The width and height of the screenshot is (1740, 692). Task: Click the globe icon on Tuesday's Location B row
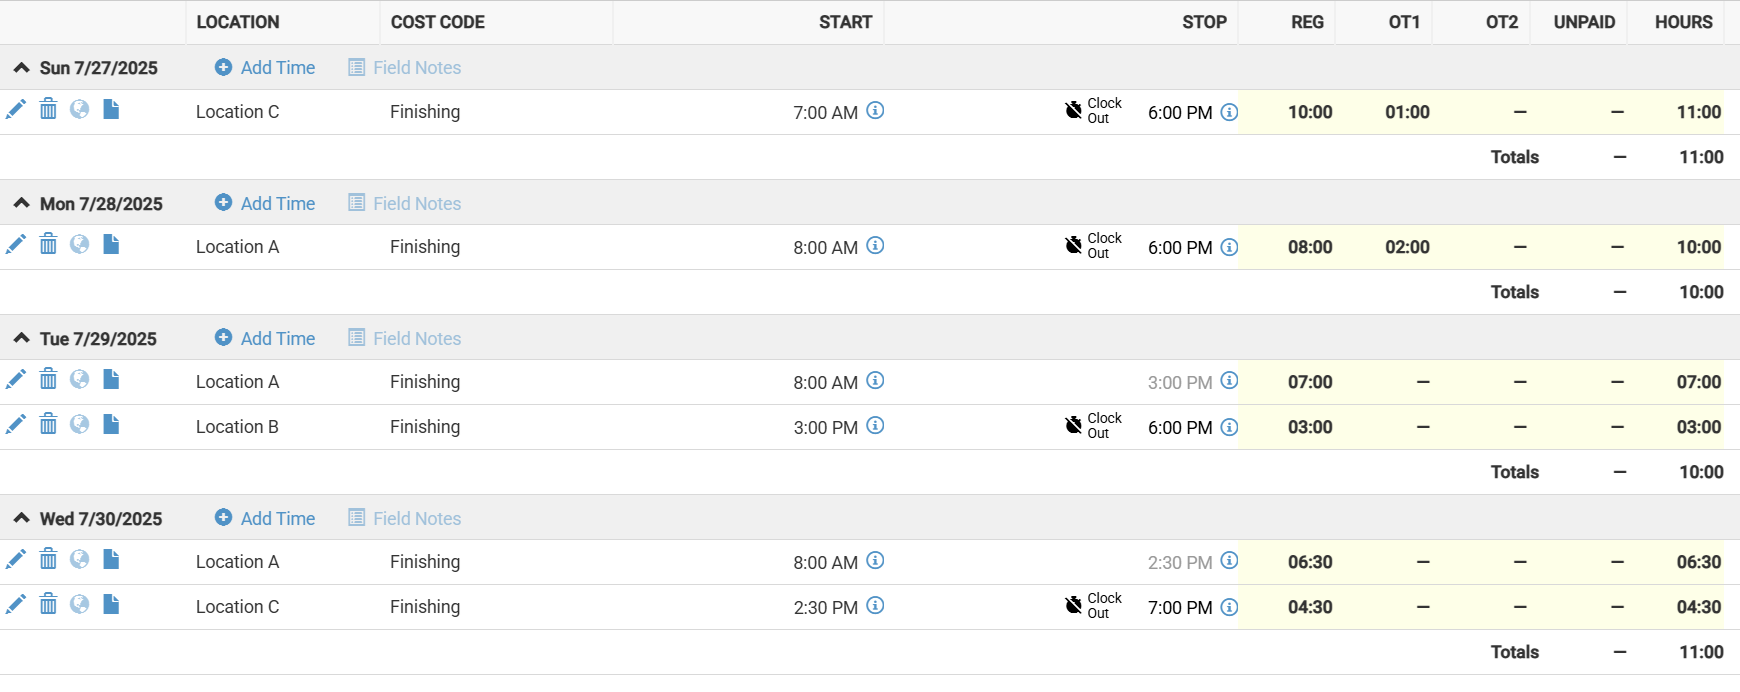[80, 424]
